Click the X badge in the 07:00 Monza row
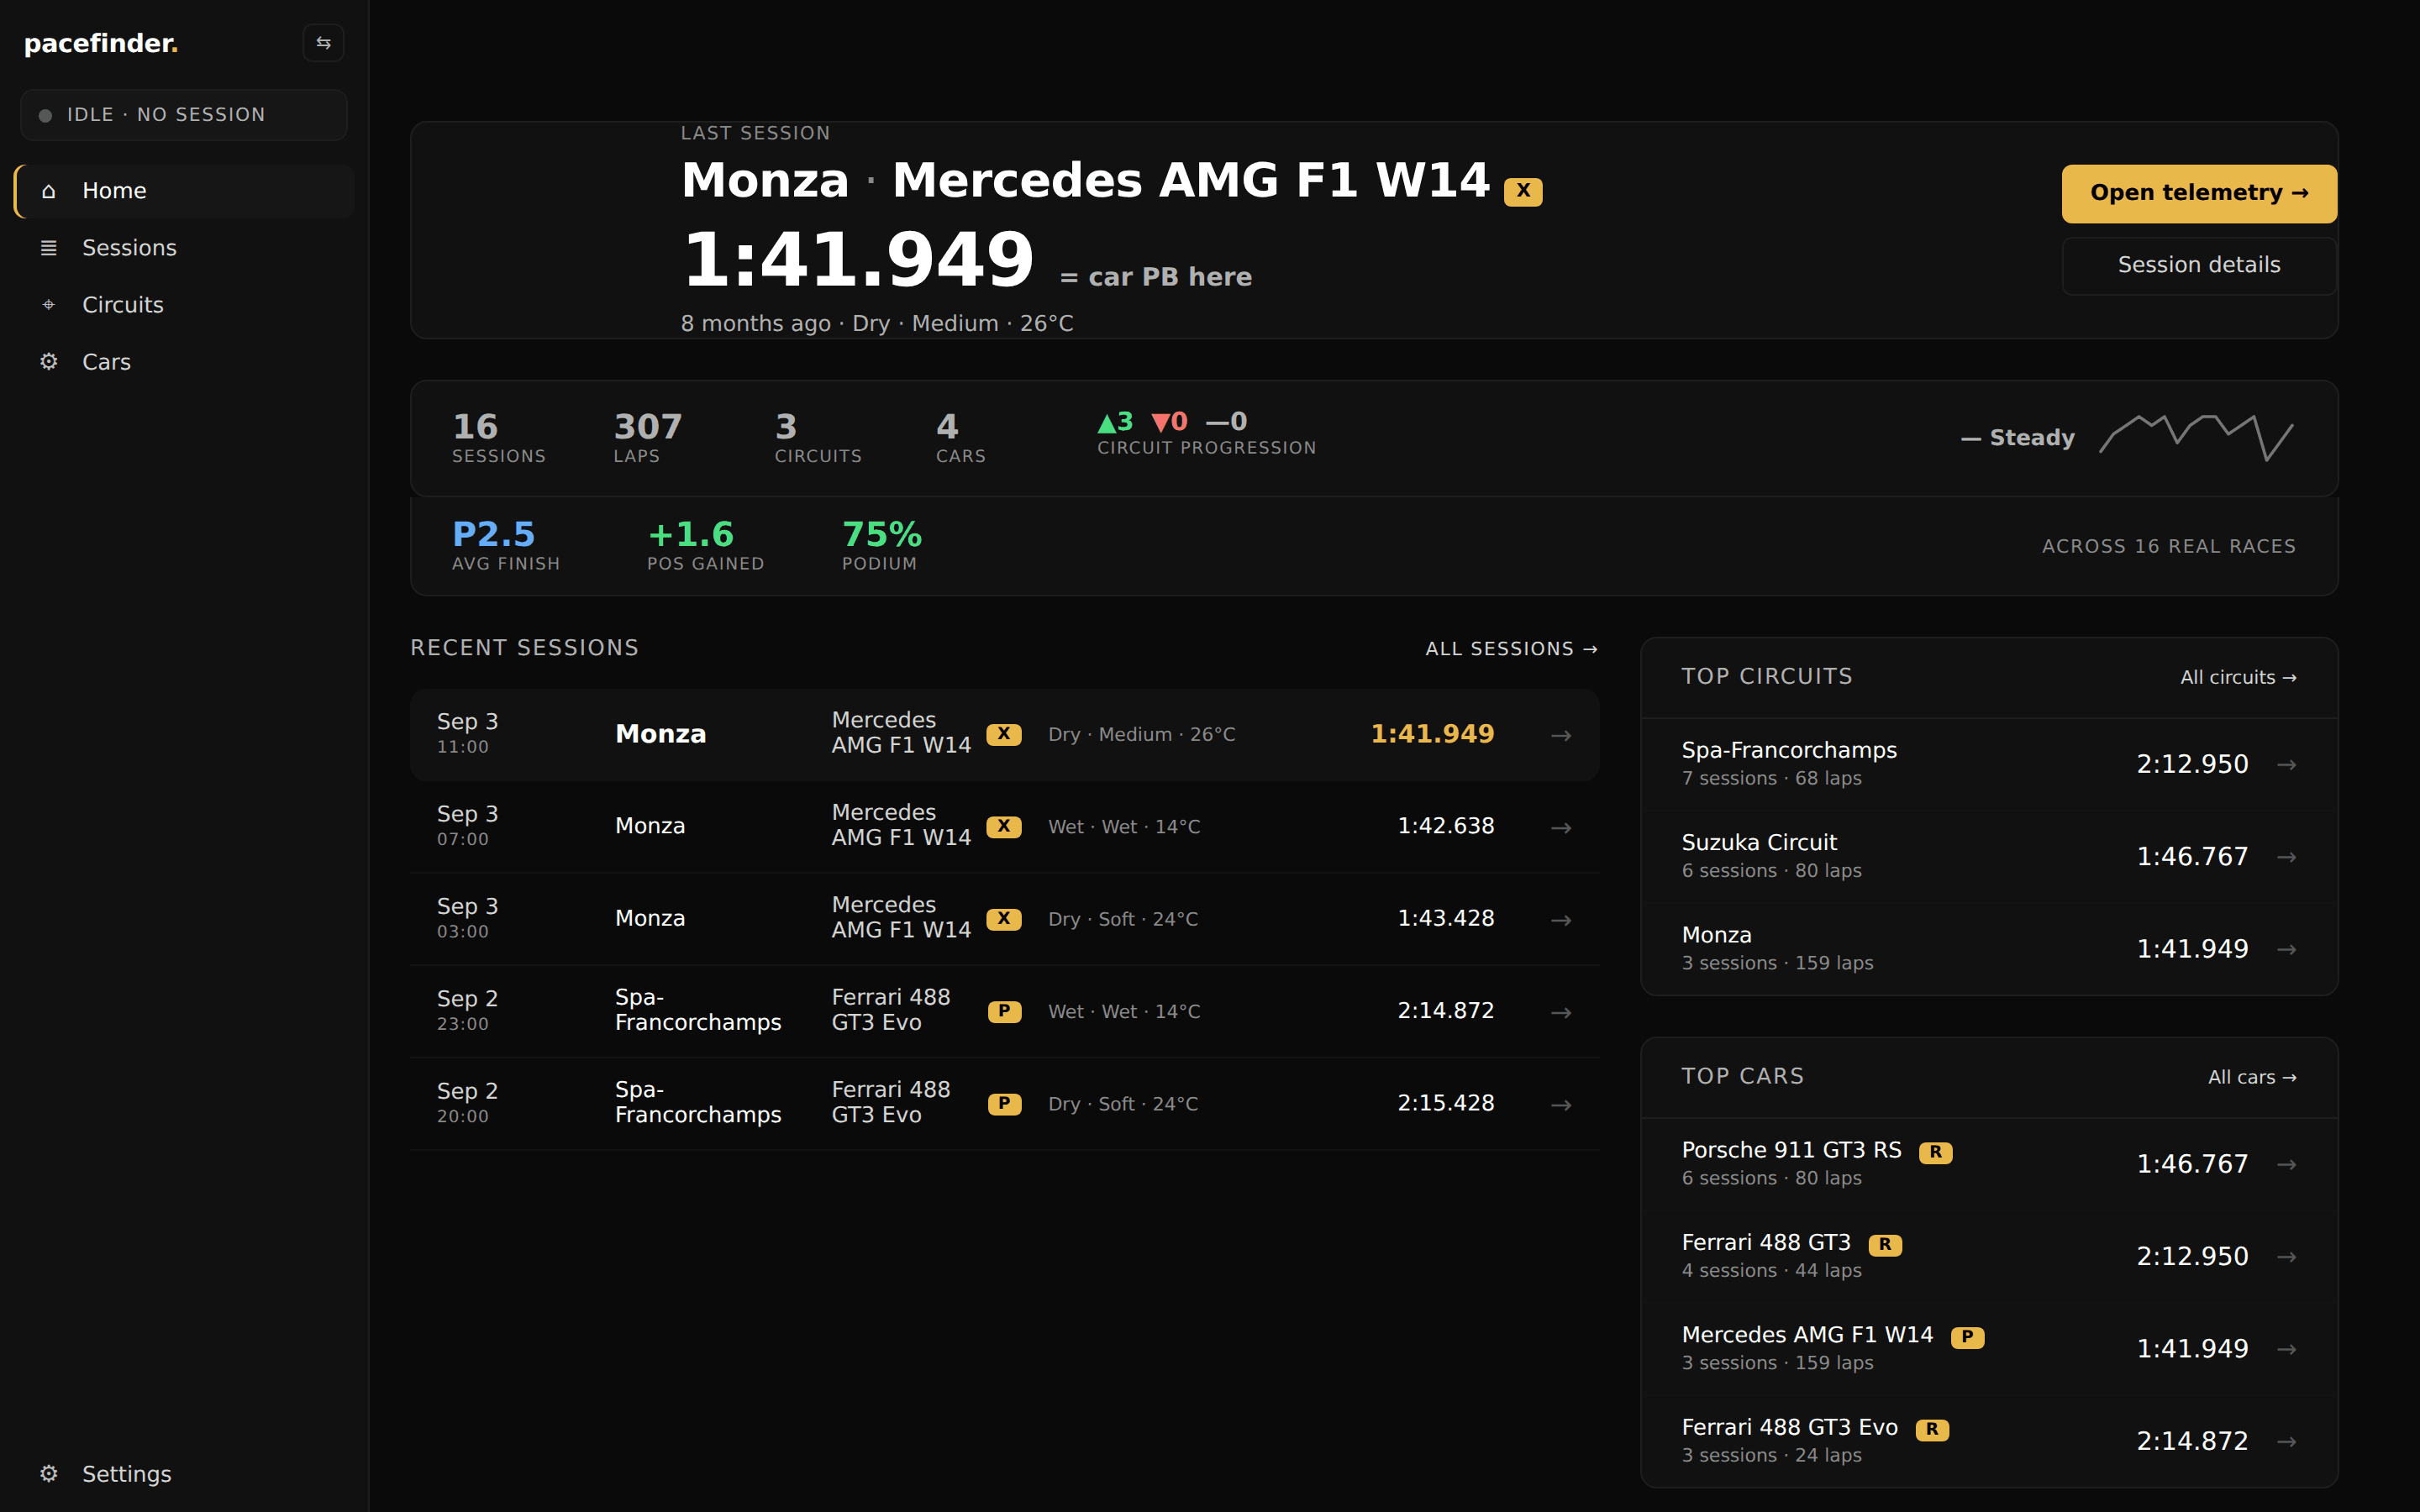Image resolution: width=2420 pixels, height=1512 pixels. coord(1004,827)
